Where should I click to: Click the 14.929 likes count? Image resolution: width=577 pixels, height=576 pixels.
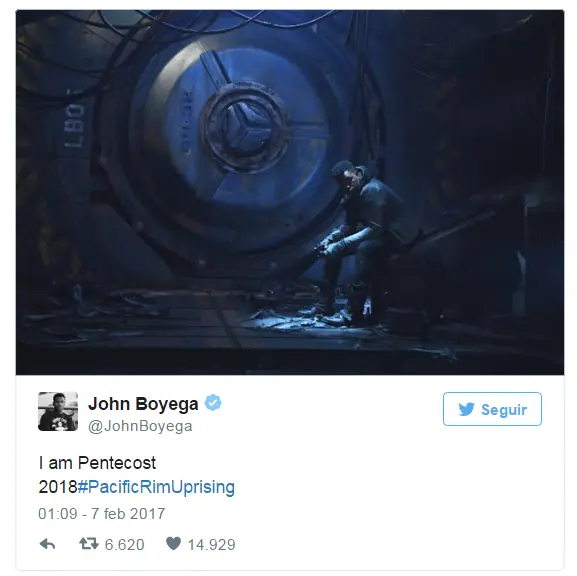pos(212,545)
